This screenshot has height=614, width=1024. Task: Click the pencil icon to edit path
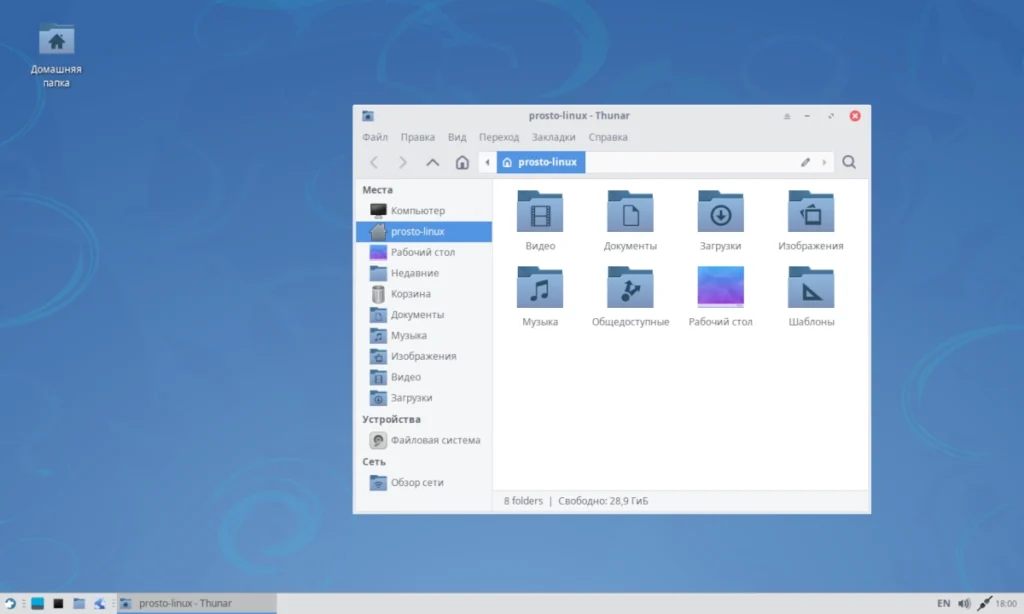[805, 162]
